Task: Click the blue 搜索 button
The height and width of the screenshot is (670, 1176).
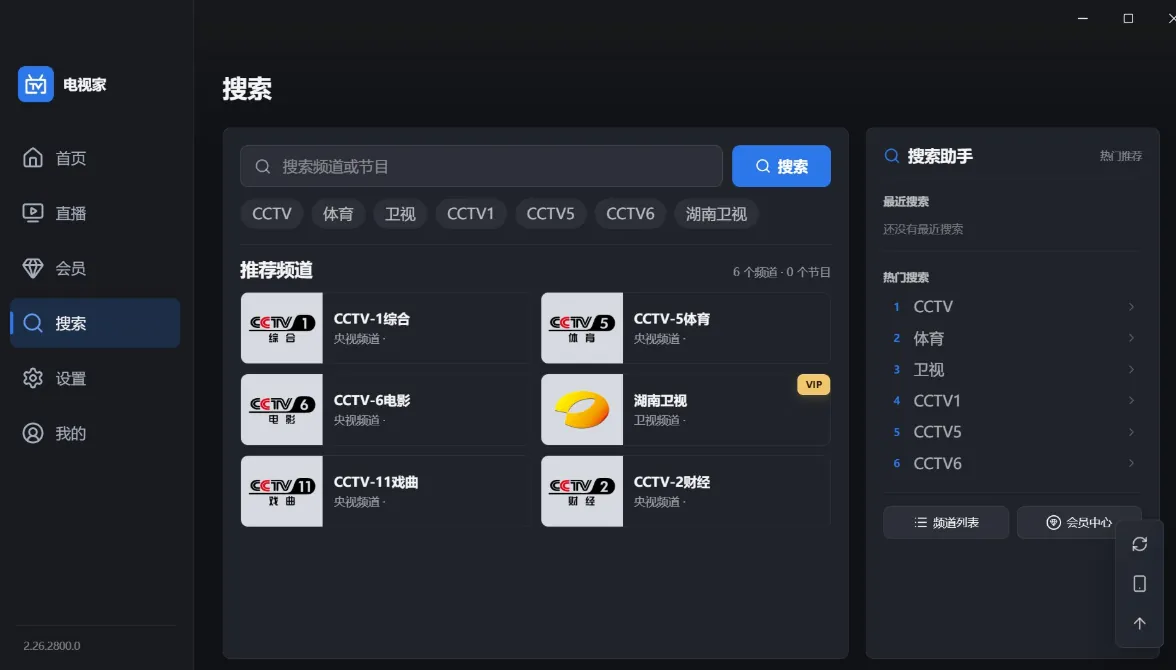Action: [781, 166]
